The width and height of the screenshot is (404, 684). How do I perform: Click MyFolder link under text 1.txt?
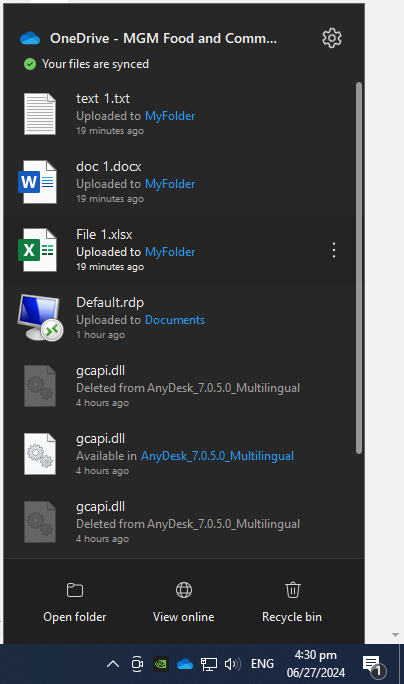click(170, 116)
